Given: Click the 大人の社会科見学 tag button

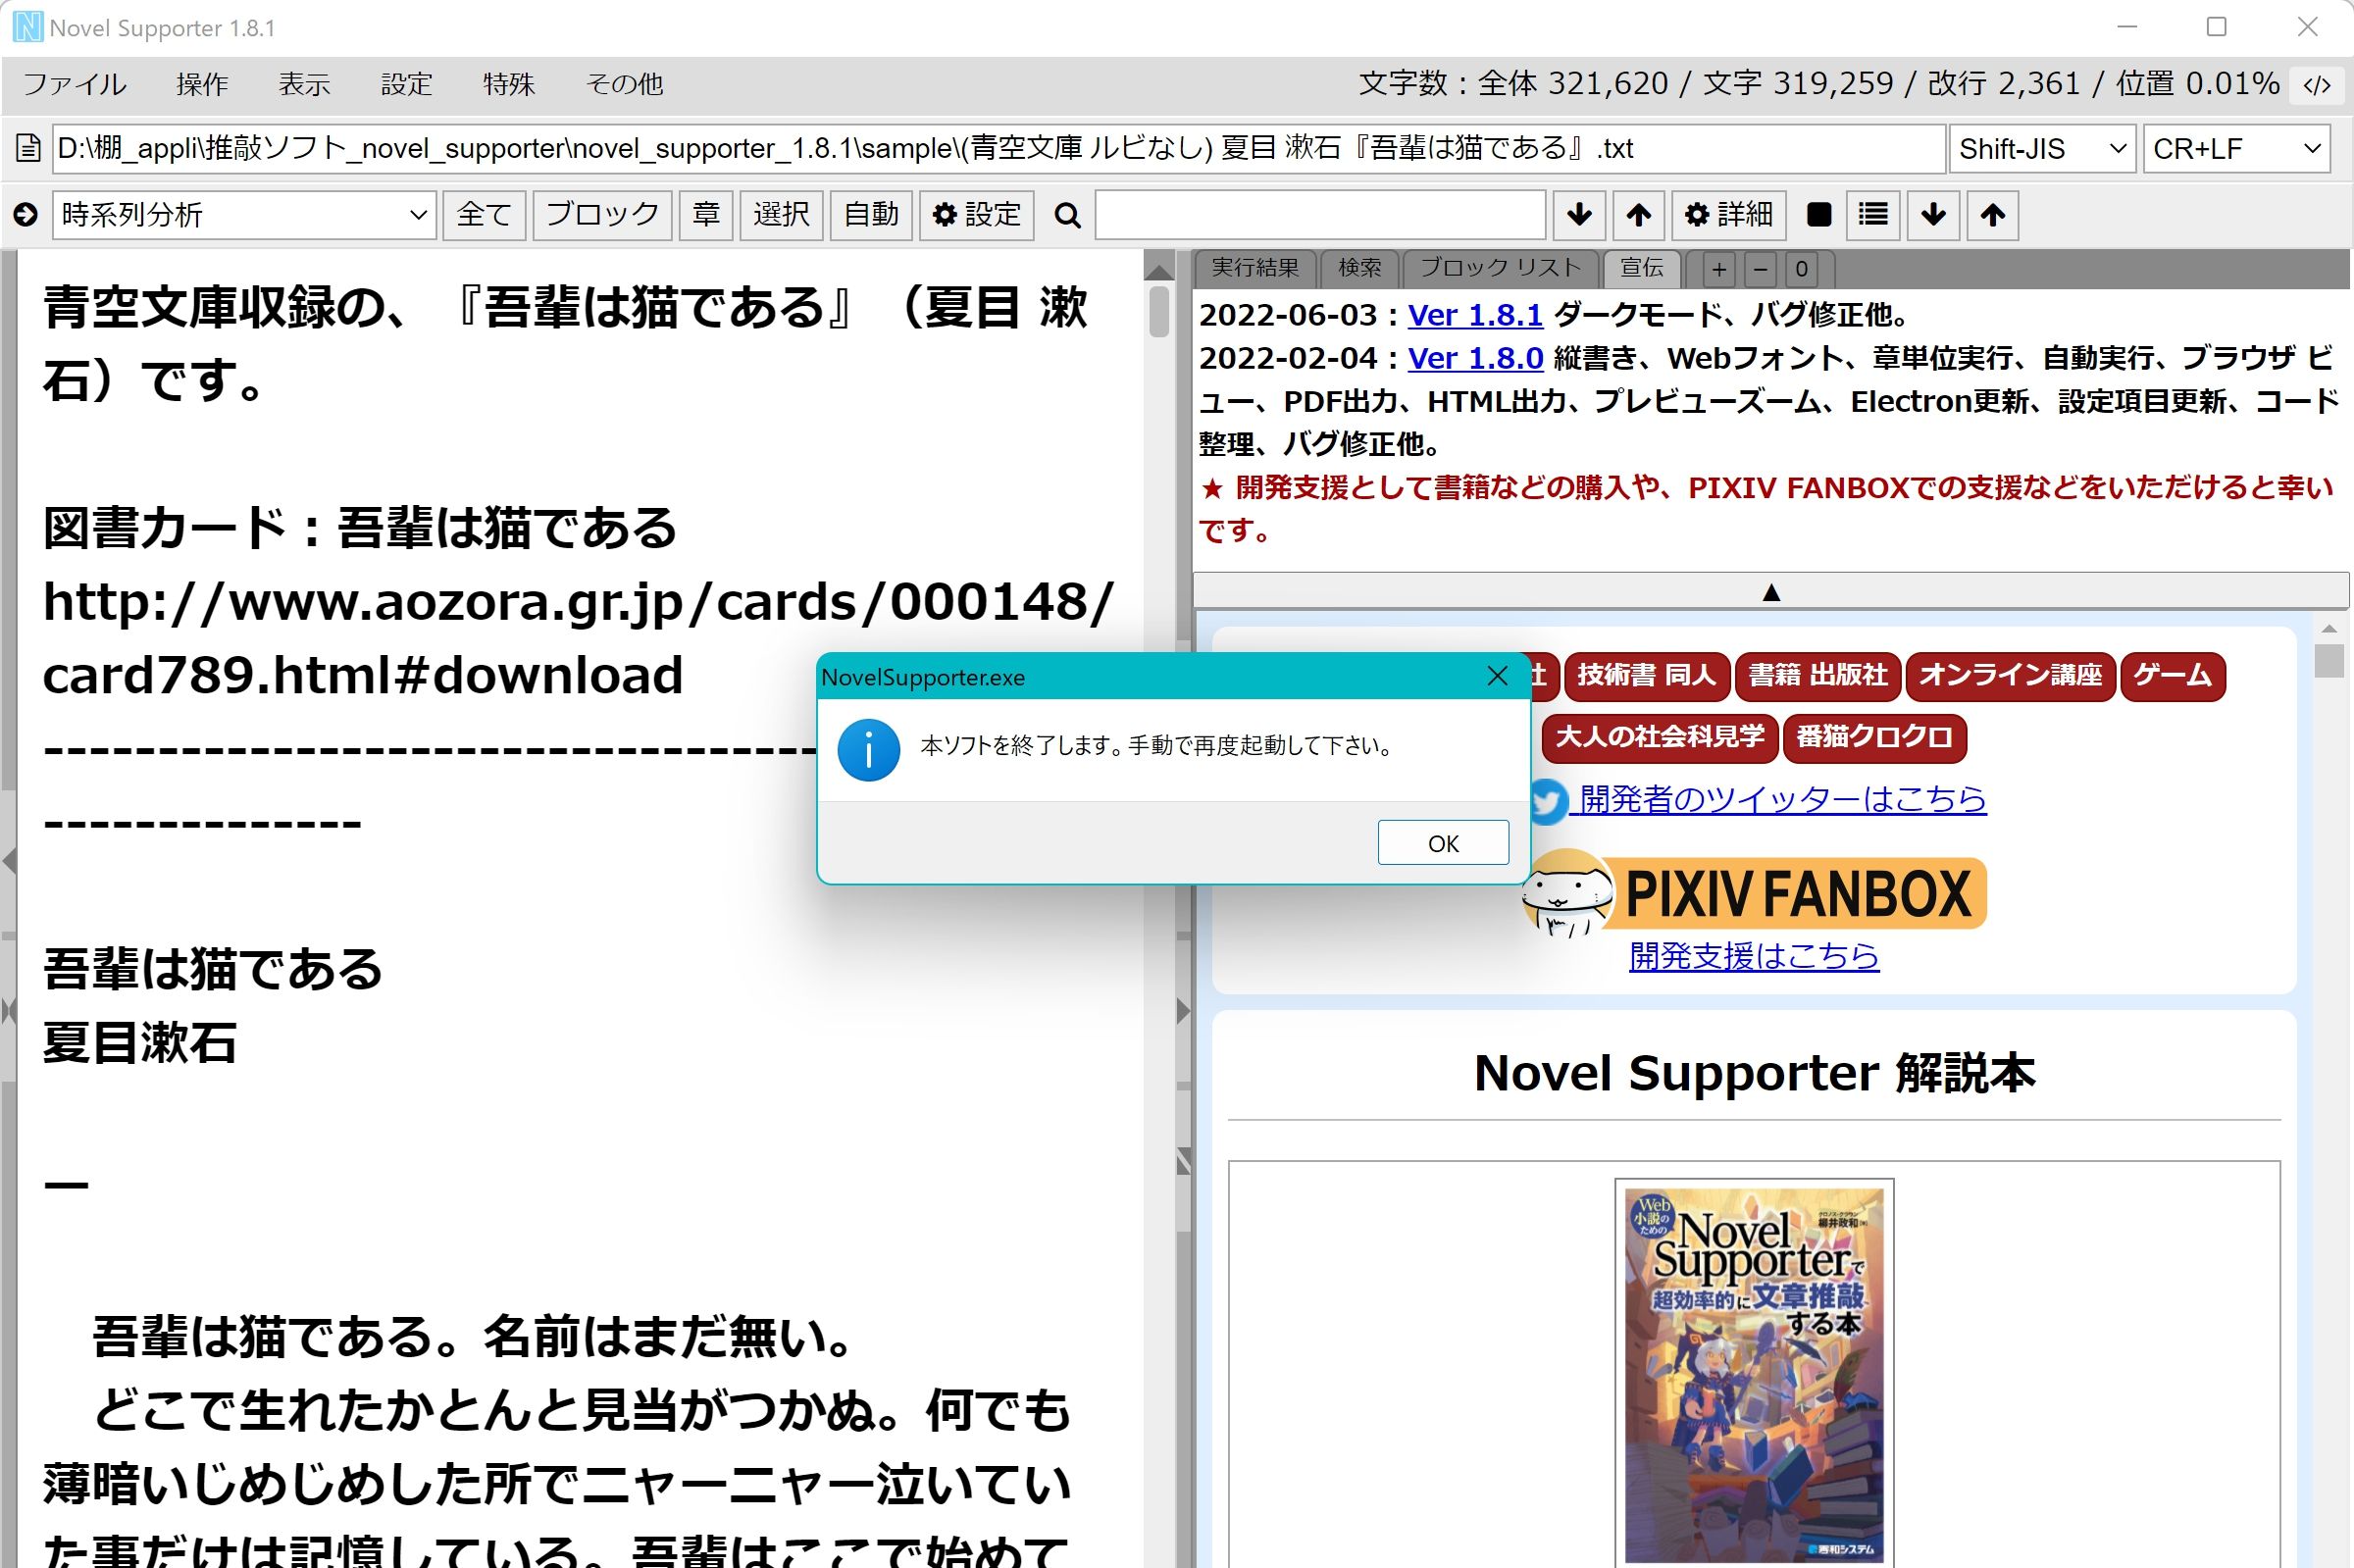Looking at the screenshot, I should click(x=1659, y=738).
